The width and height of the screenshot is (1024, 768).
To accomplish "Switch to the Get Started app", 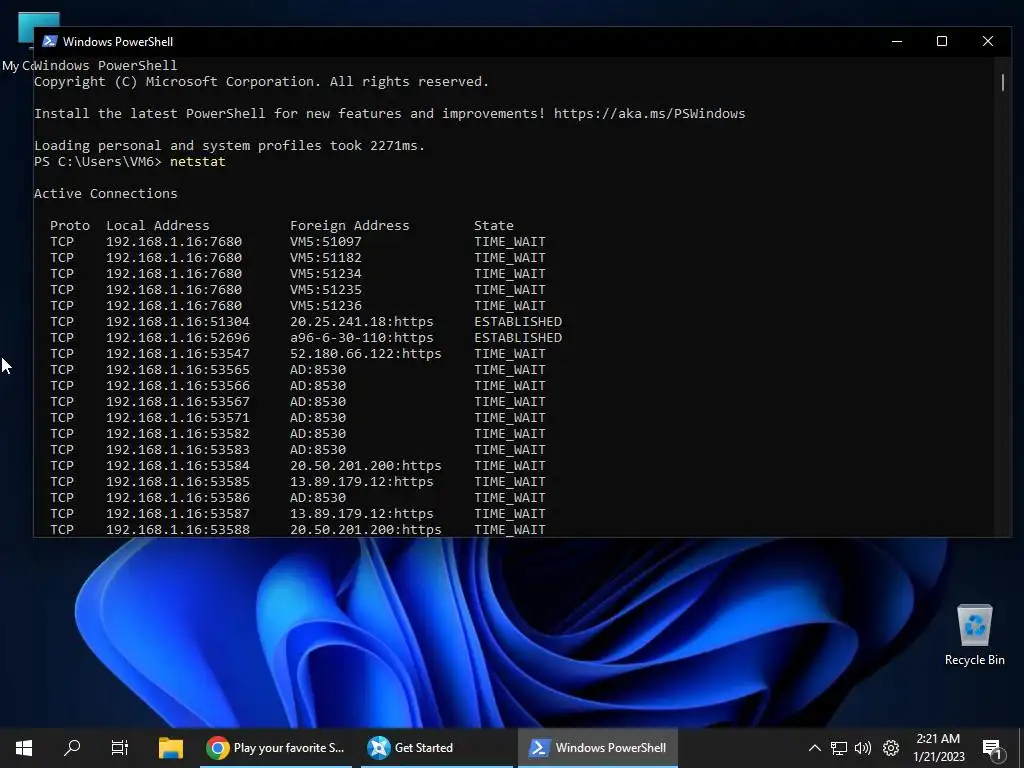I will pyautogui.click(x=436, y=748).
